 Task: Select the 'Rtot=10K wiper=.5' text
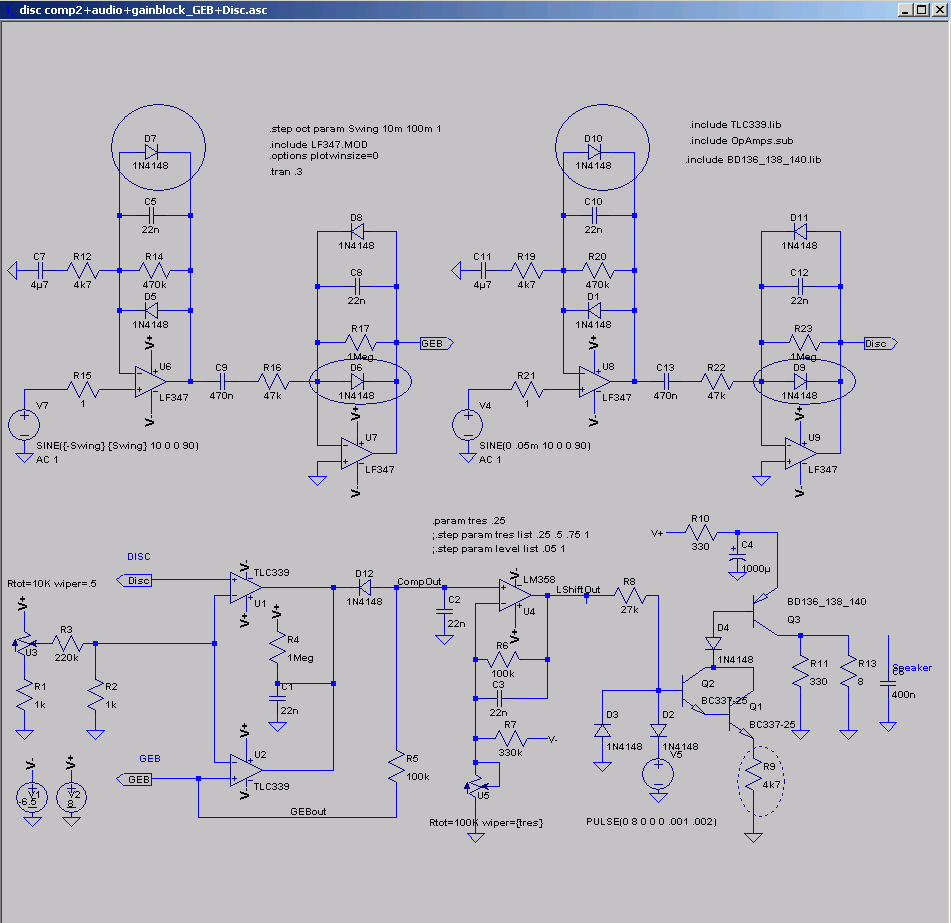tap(52, 583)
